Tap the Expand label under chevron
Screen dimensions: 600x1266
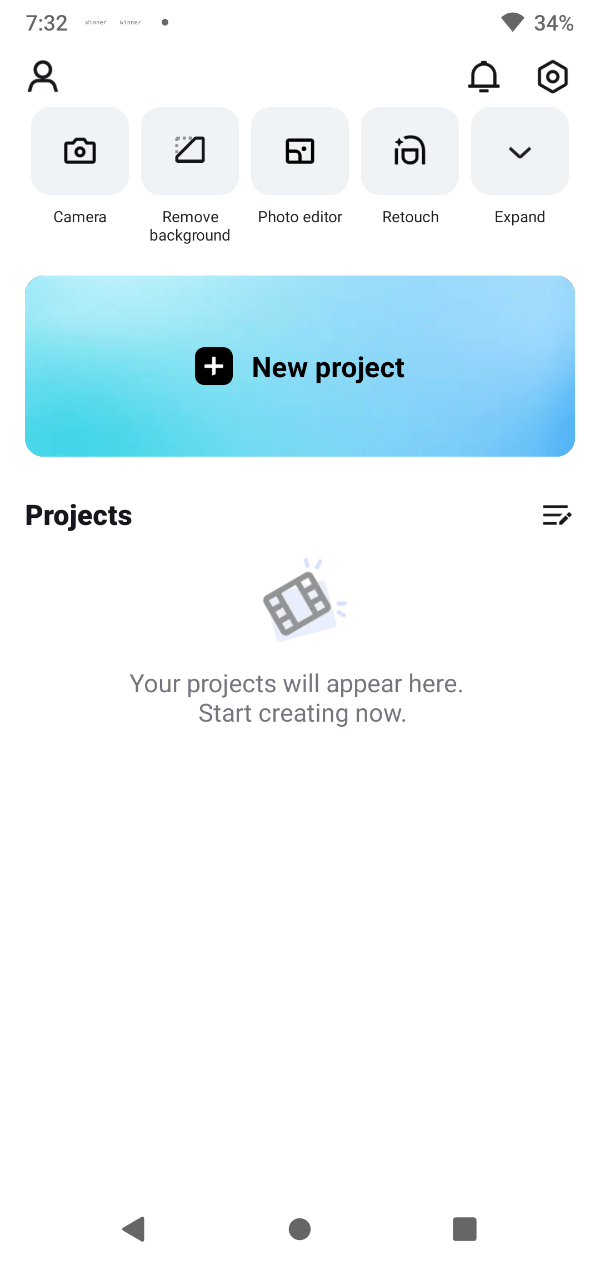point(520,217)
